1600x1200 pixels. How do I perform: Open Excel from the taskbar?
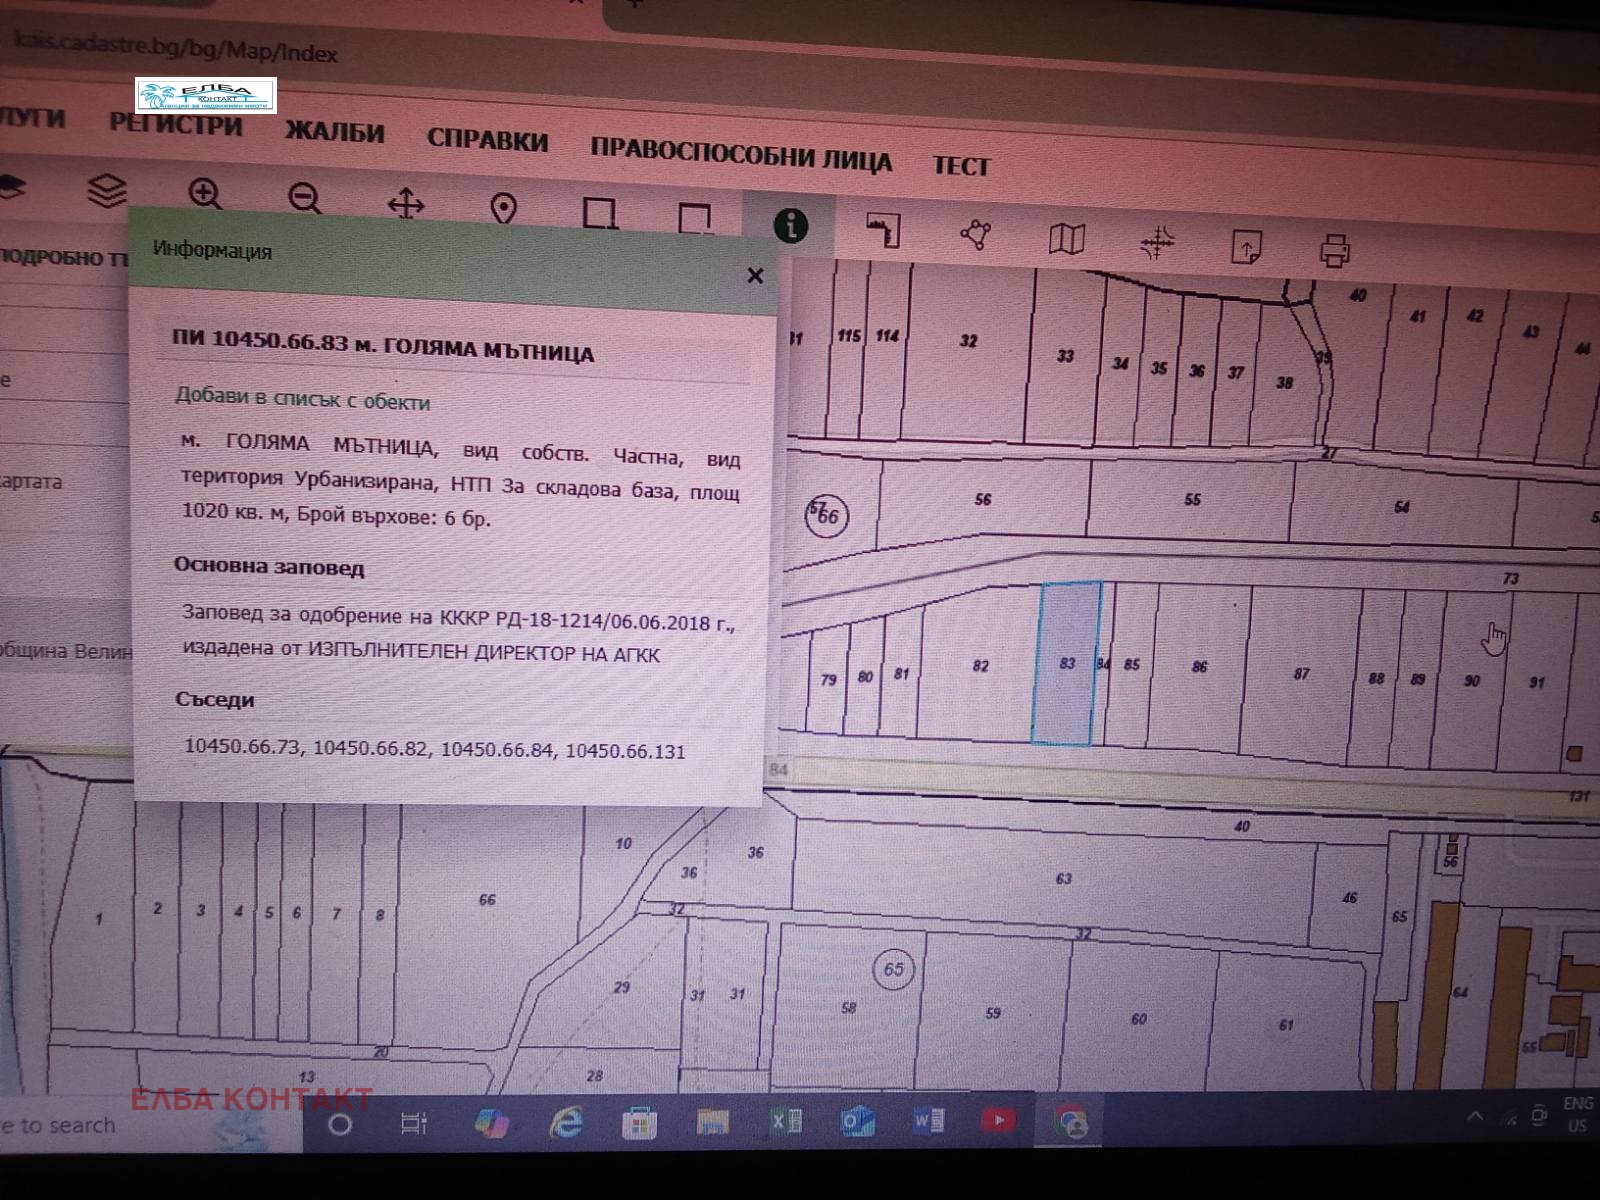[786, 1122]
